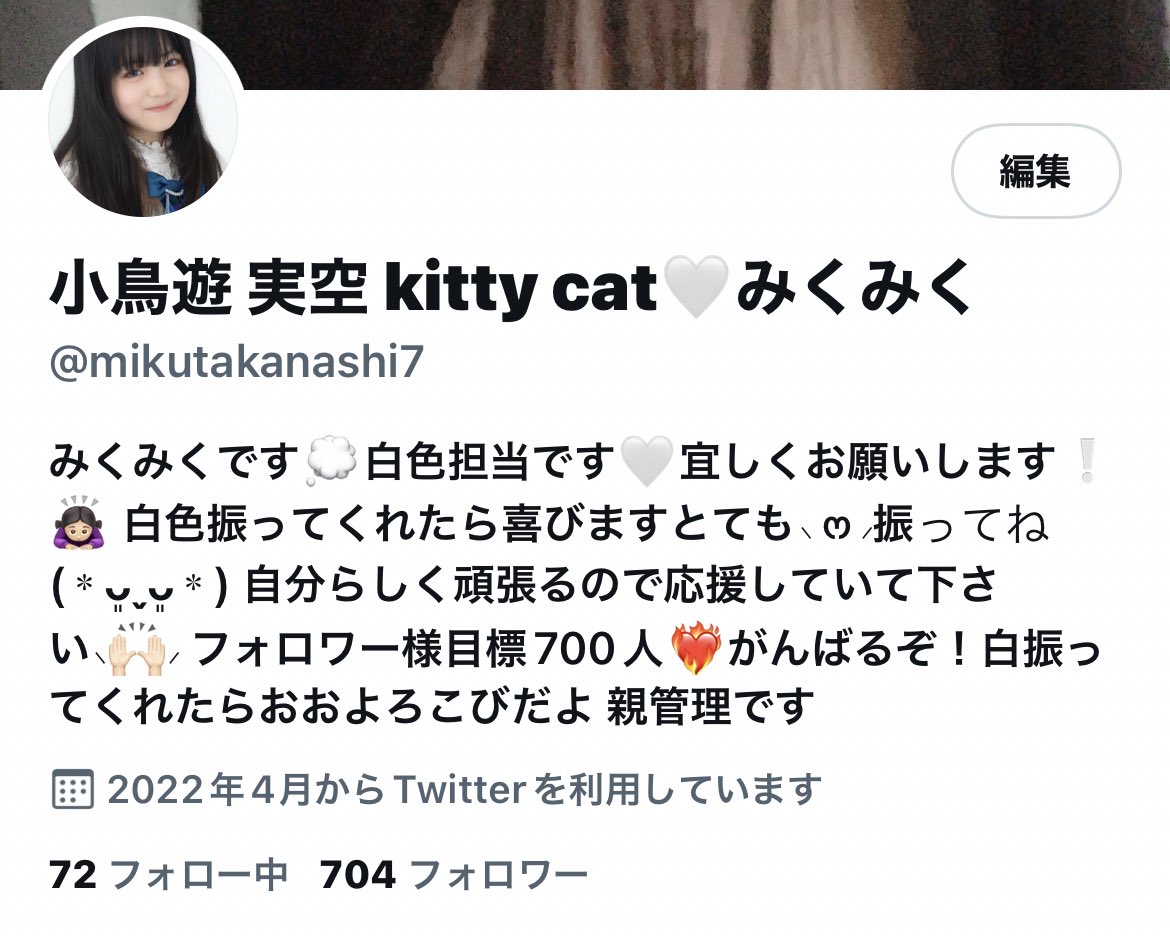Screen dimensions: 1170x936
Task: Open the 704 フォロワー followers list
Action: pyautogui.click(x=454, y=874)
